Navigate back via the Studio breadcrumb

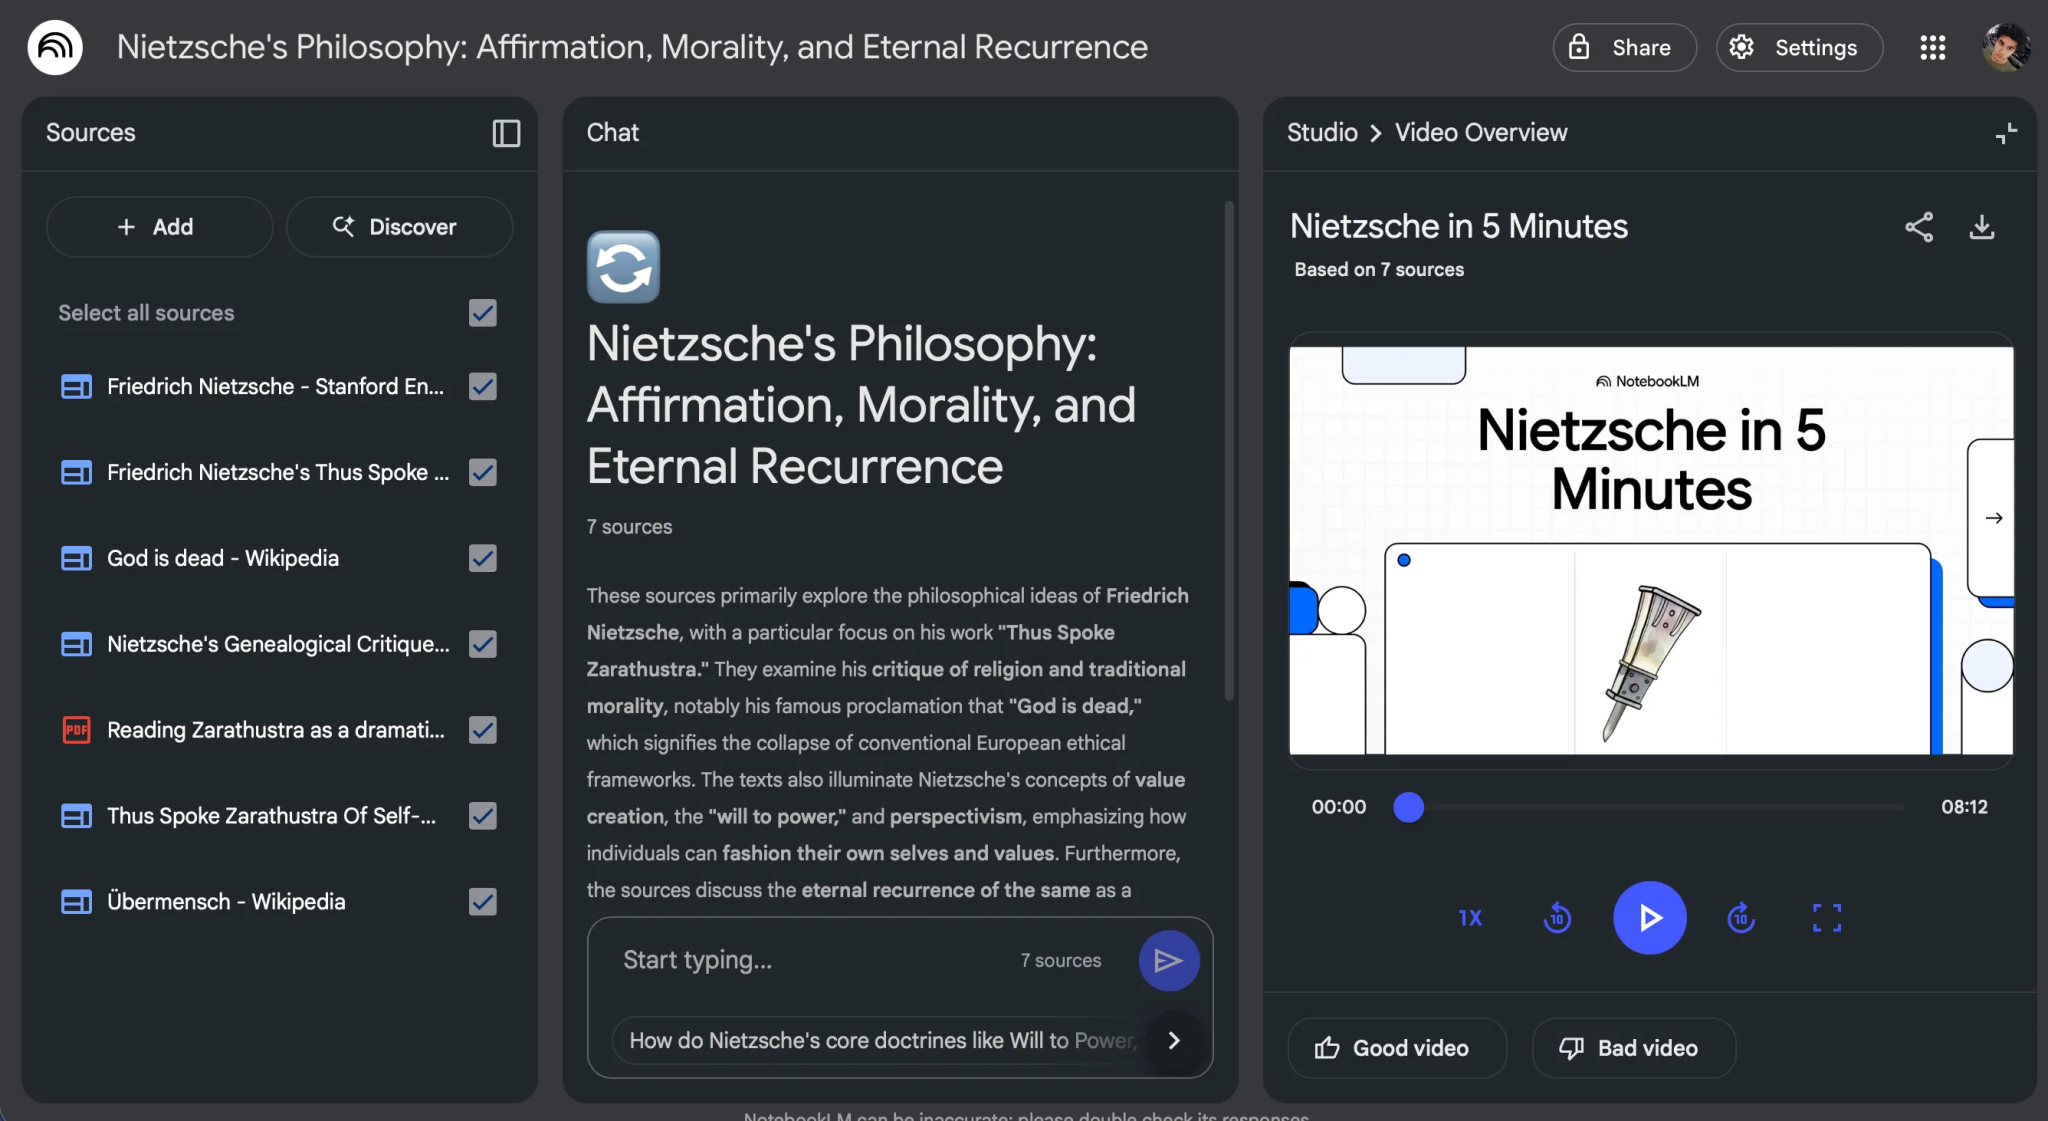tap(1322, 132)
